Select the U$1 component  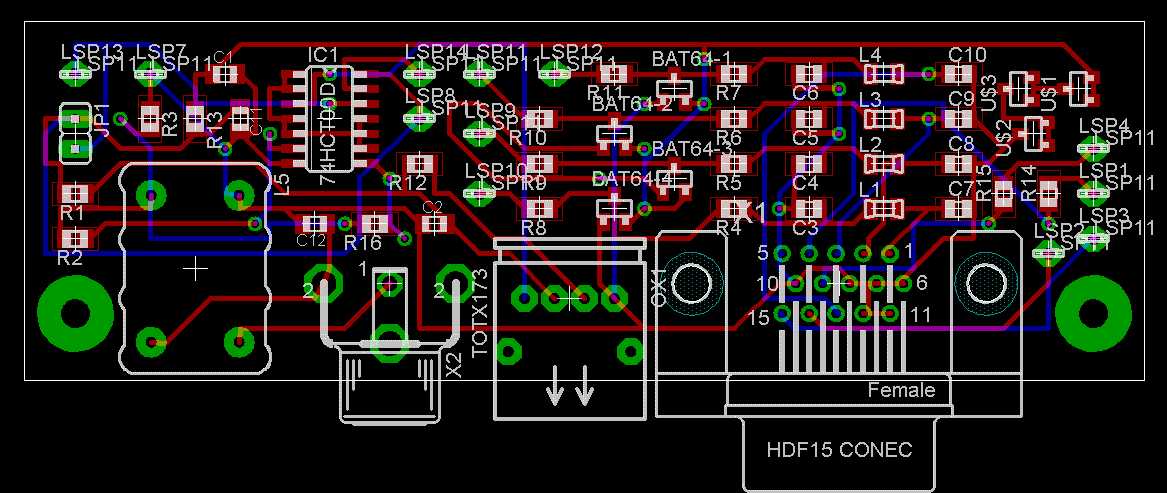[1079, 88]
